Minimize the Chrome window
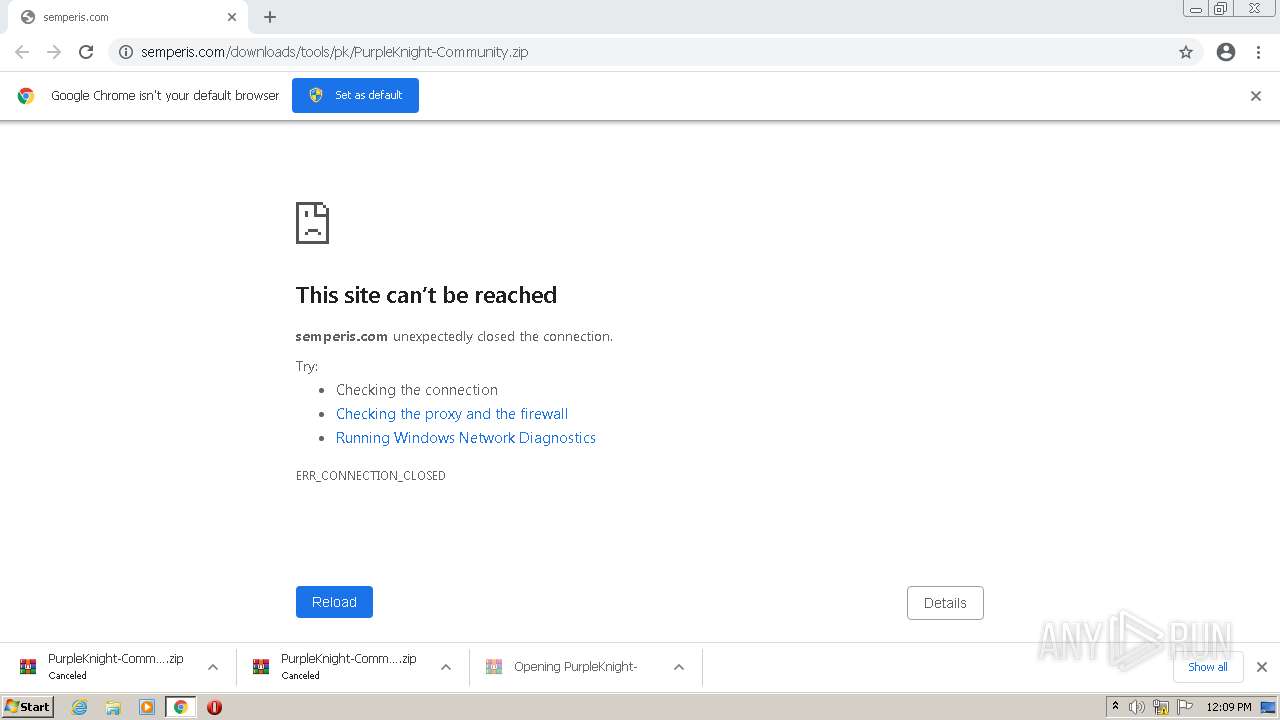The image size is (1280, 720). coord(1196,8)
